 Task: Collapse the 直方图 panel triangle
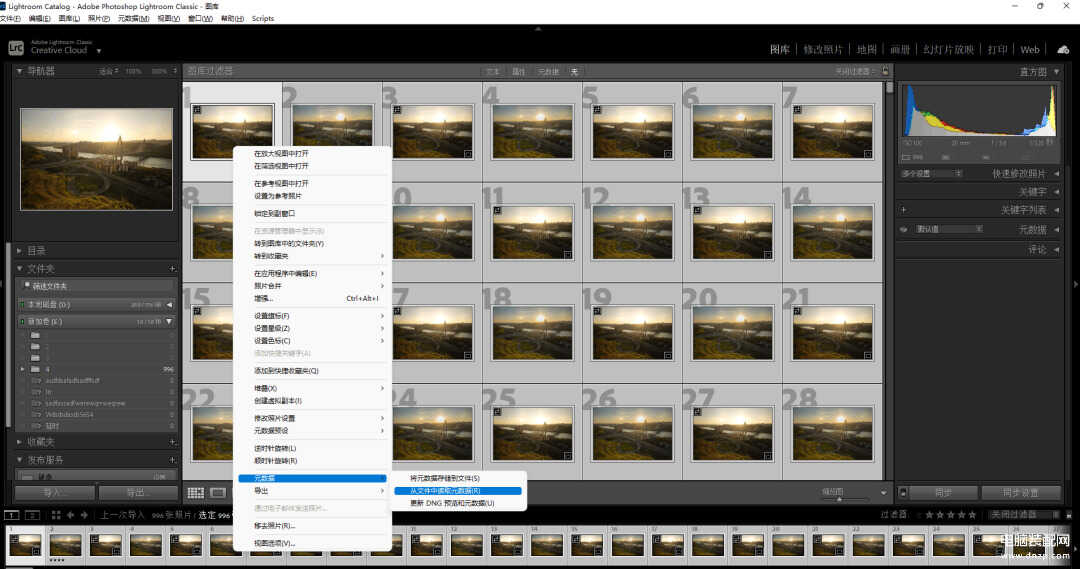point(1057,72)
